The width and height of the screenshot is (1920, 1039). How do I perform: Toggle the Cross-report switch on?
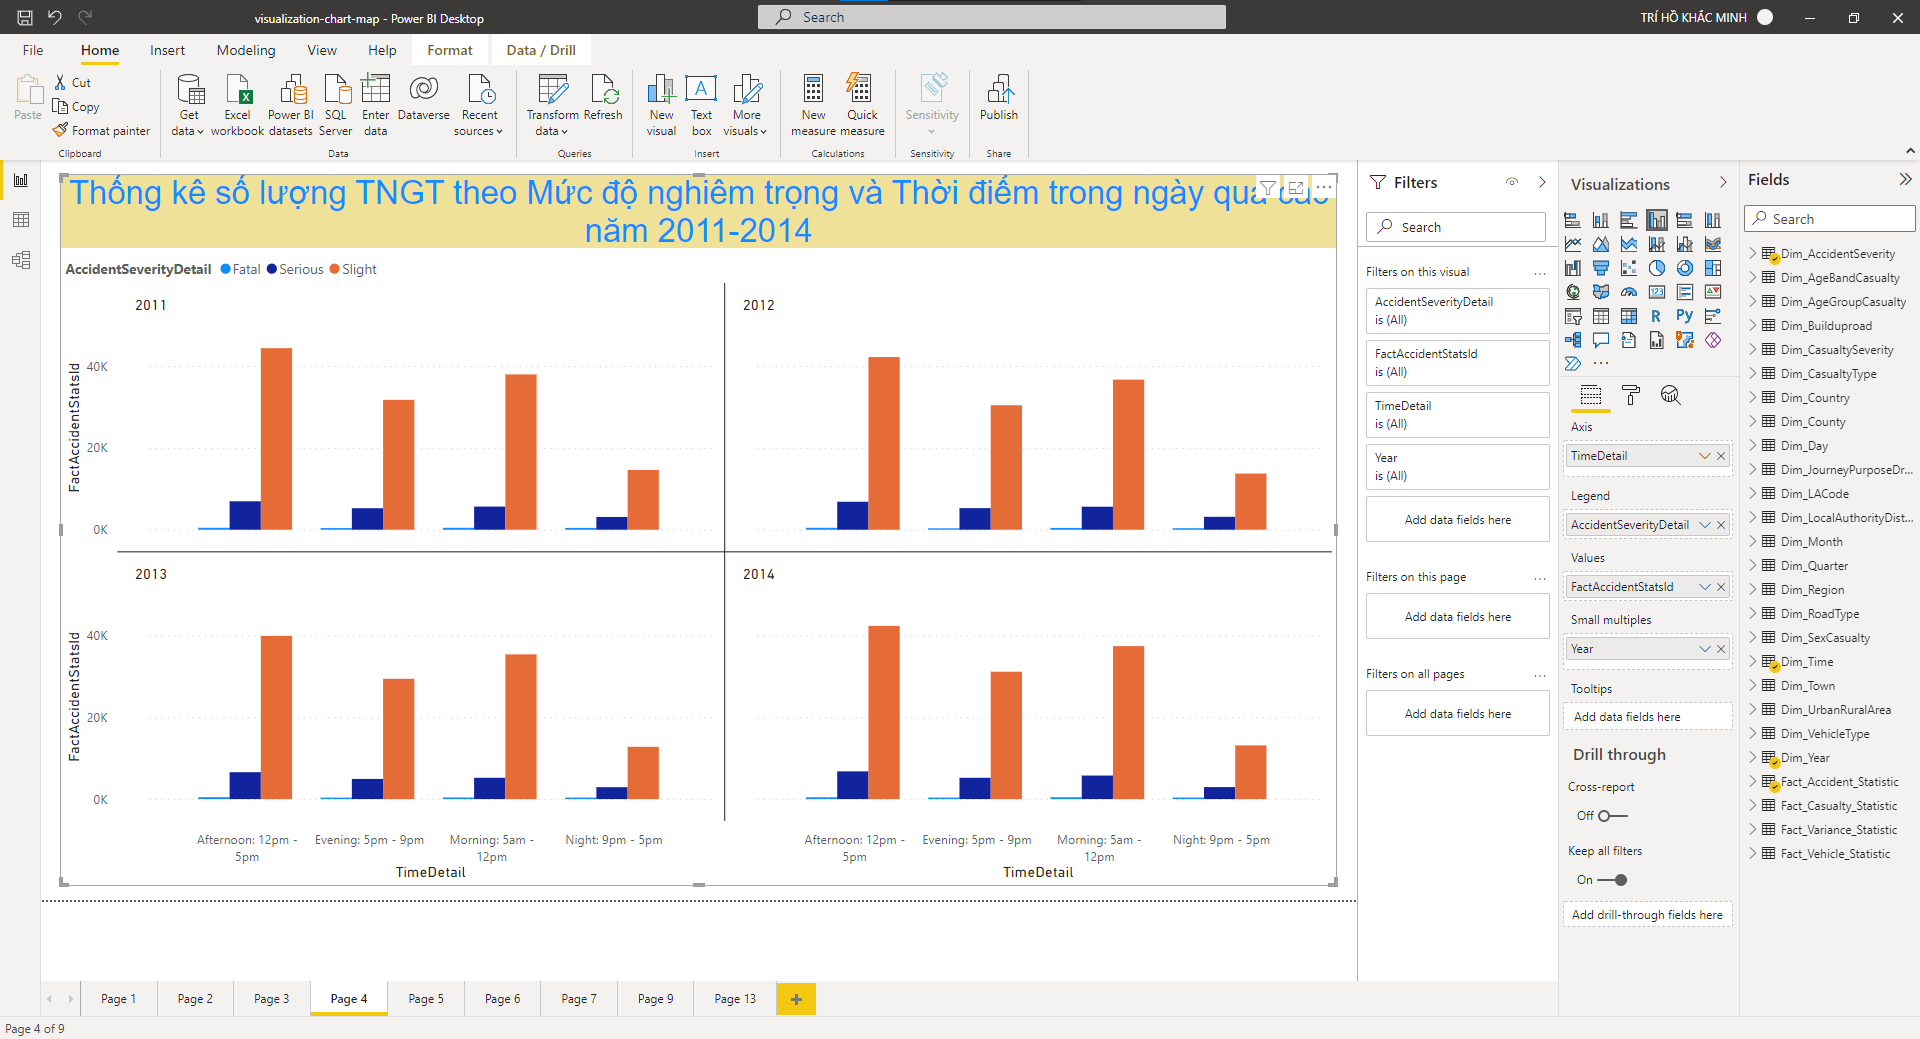1612,816
